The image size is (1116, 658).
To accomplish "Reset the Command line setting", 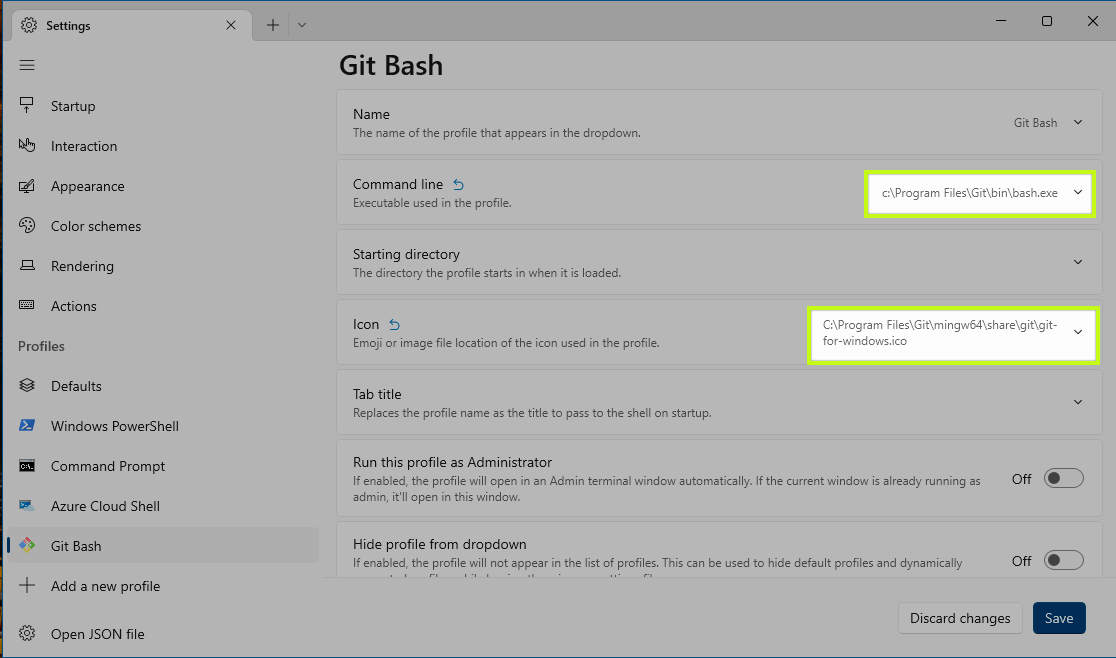I will pos(458,183).
